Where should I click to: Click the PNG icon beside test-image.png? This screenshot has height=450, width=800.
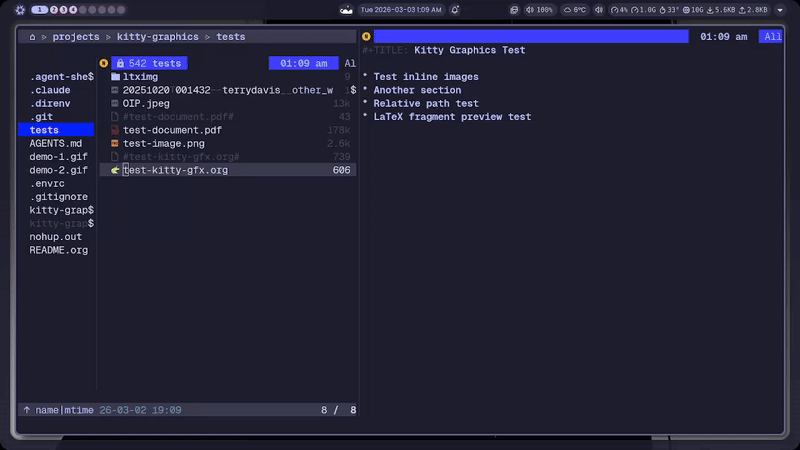[115, 143]
